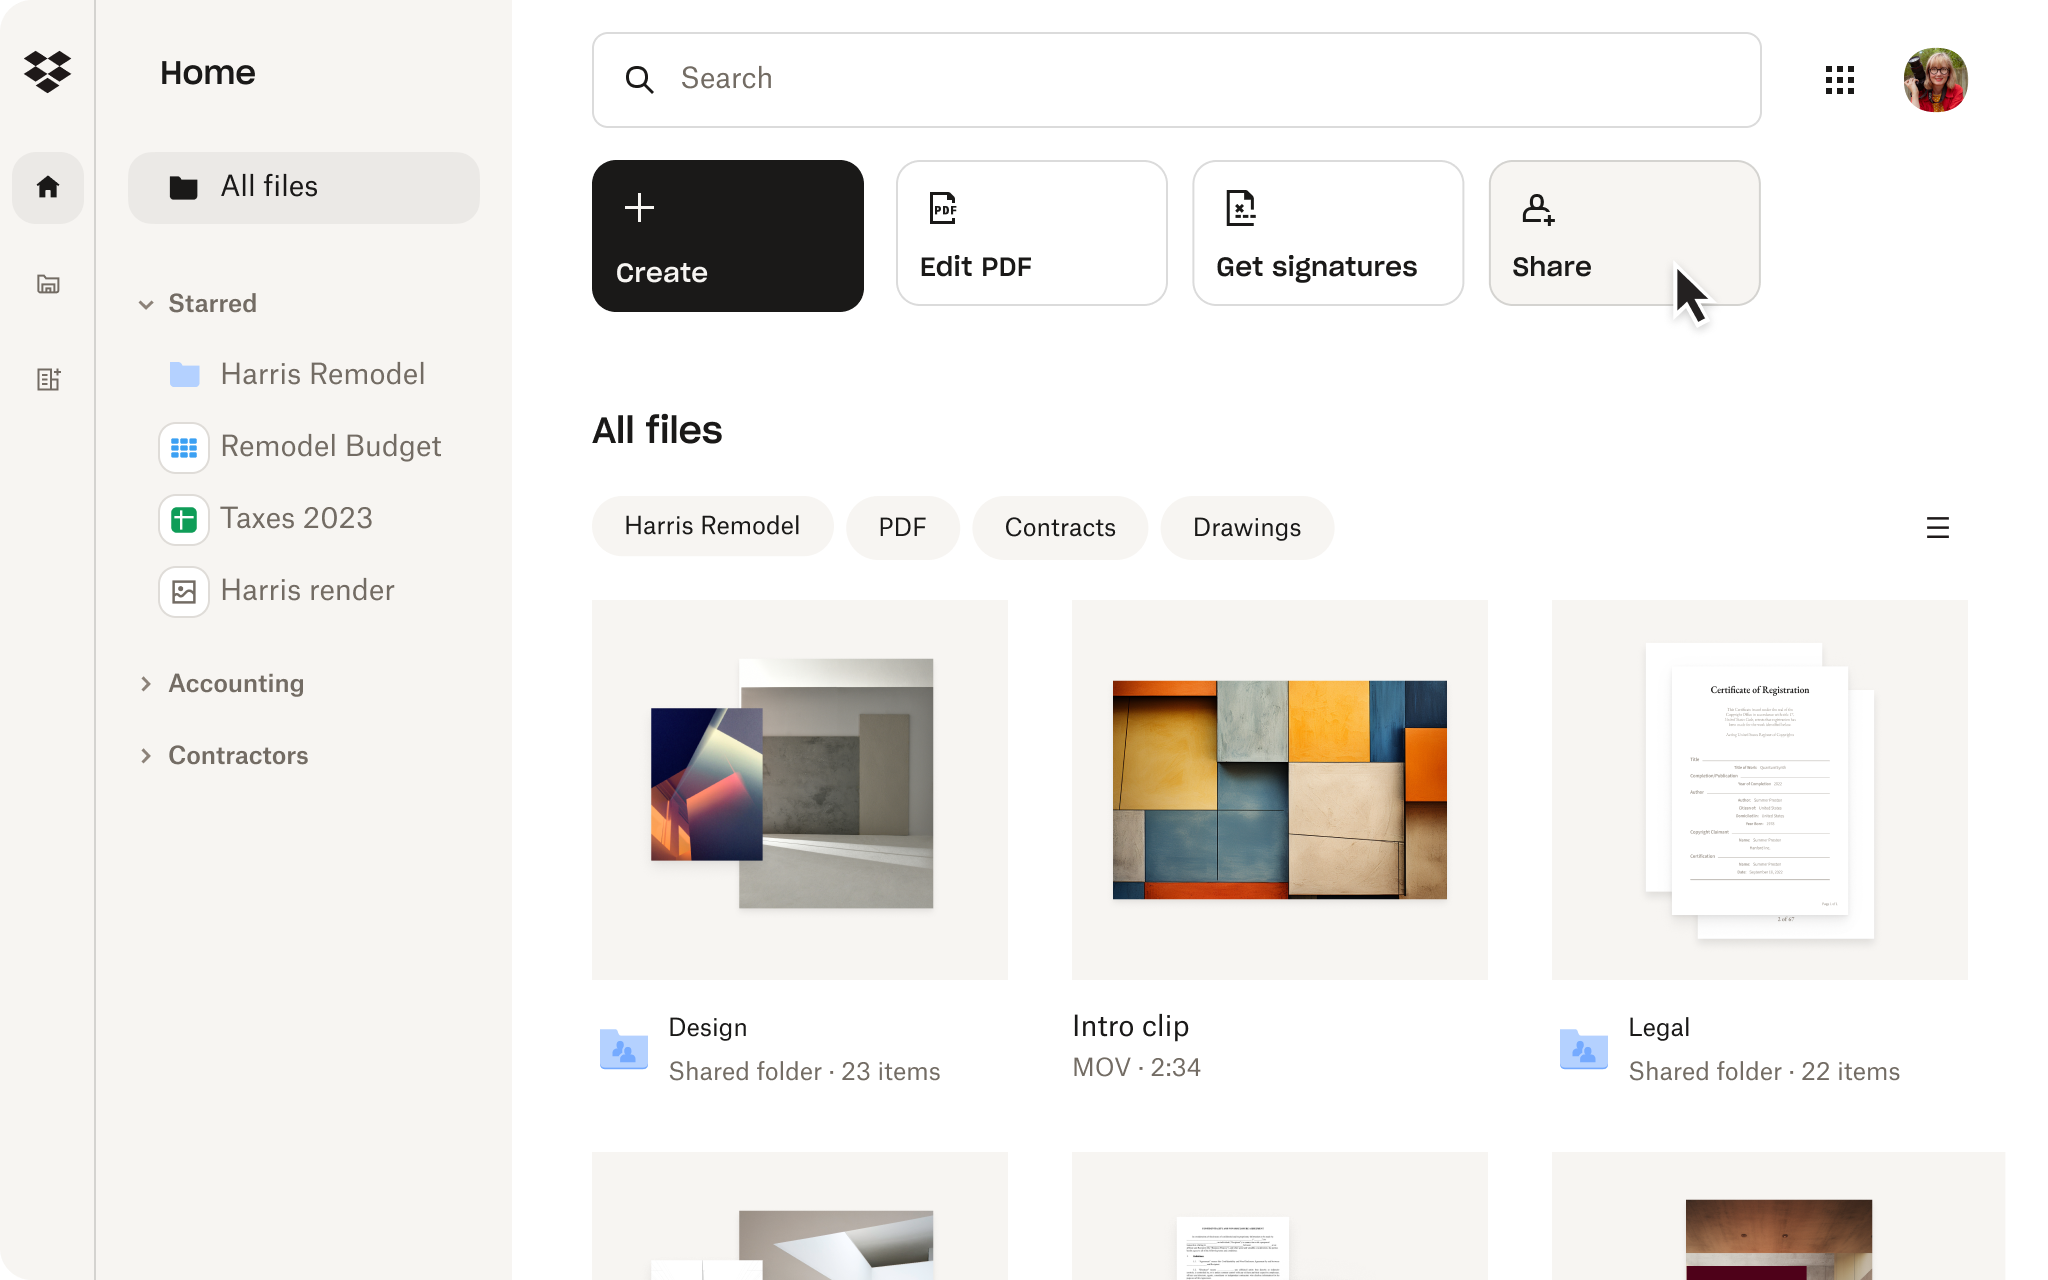Open the file browser icon below Home

coord(47,284)
